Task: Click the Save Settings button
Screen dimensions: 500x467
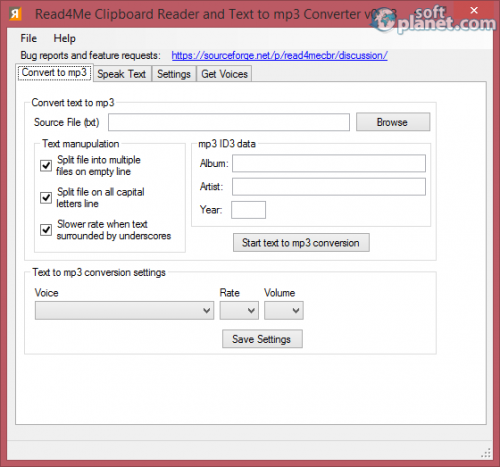Action: [262, 339]
